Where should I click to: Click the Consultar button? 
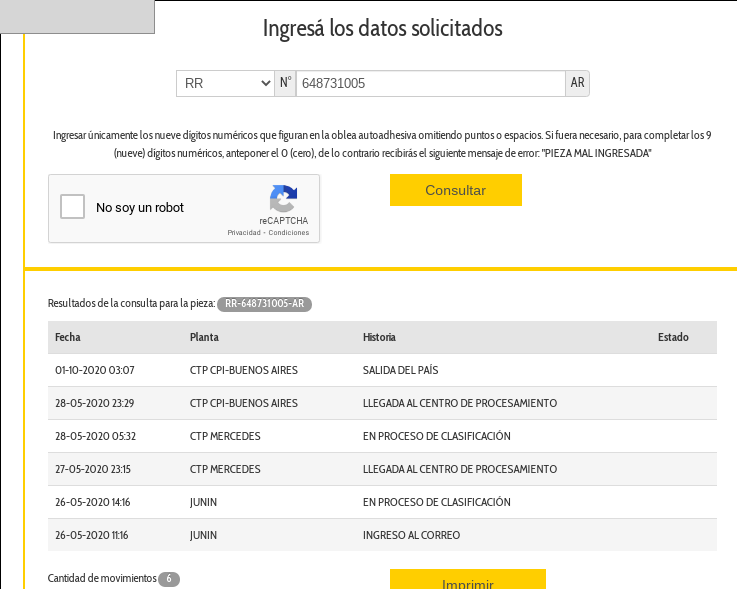(x=456, y=190)
